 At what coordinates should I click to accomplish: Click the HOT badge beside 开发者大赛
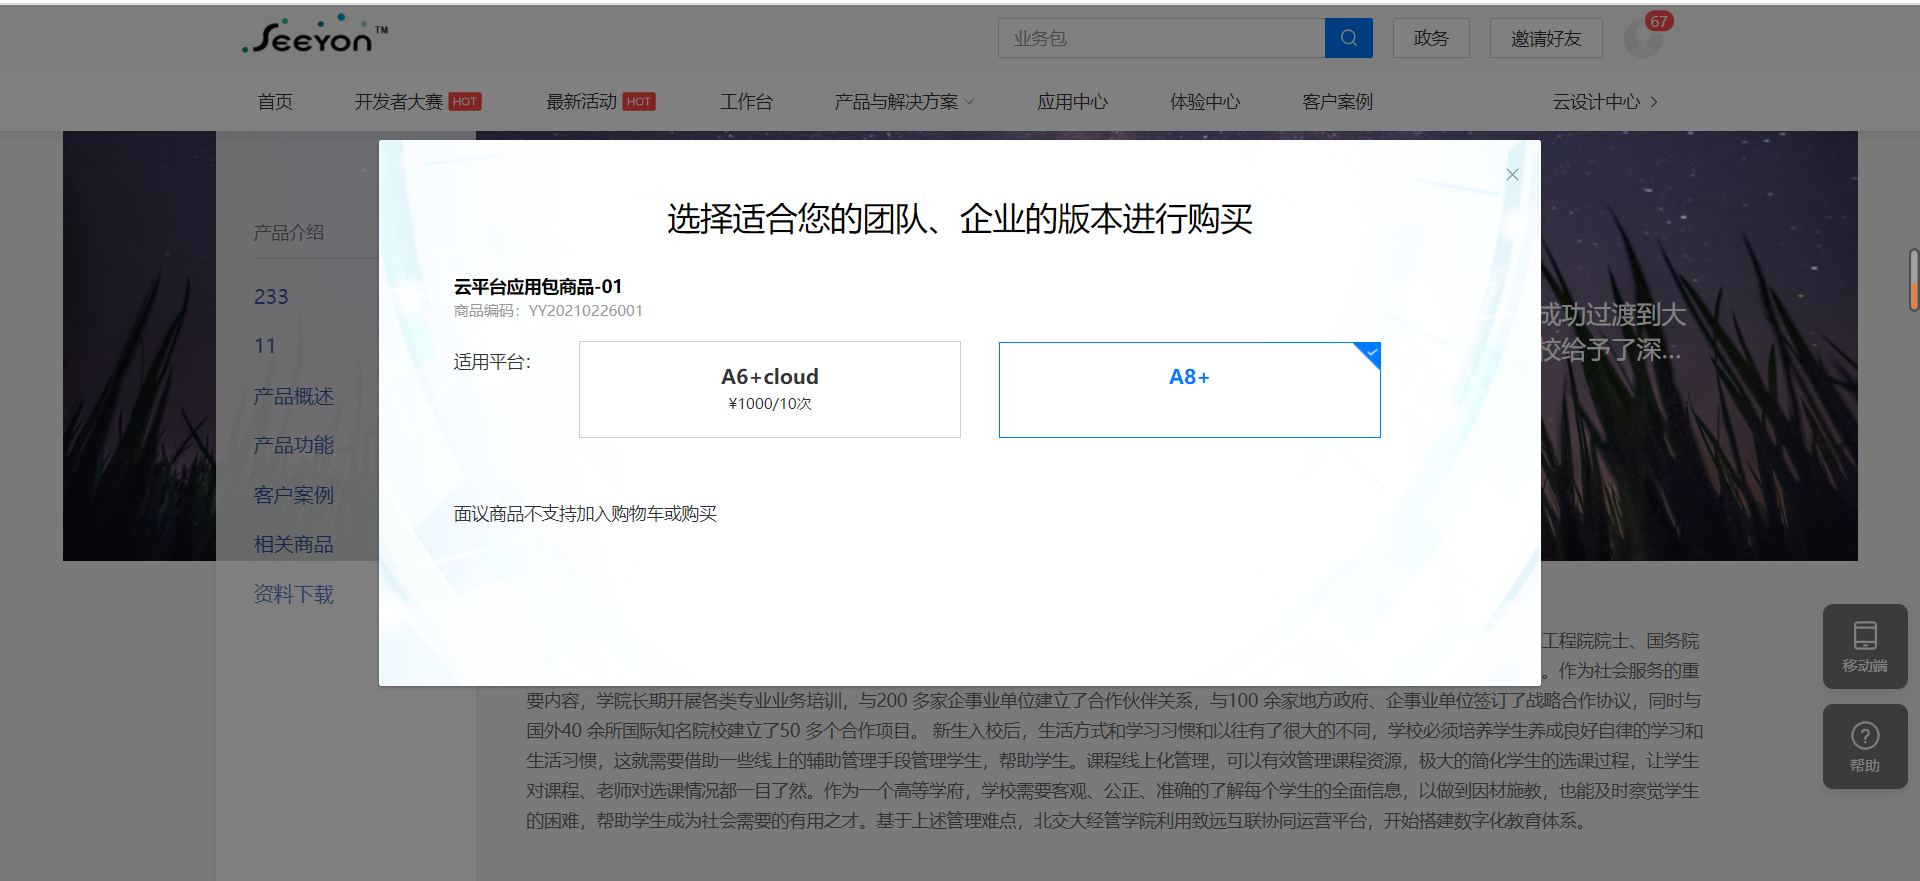pos(465,102)
